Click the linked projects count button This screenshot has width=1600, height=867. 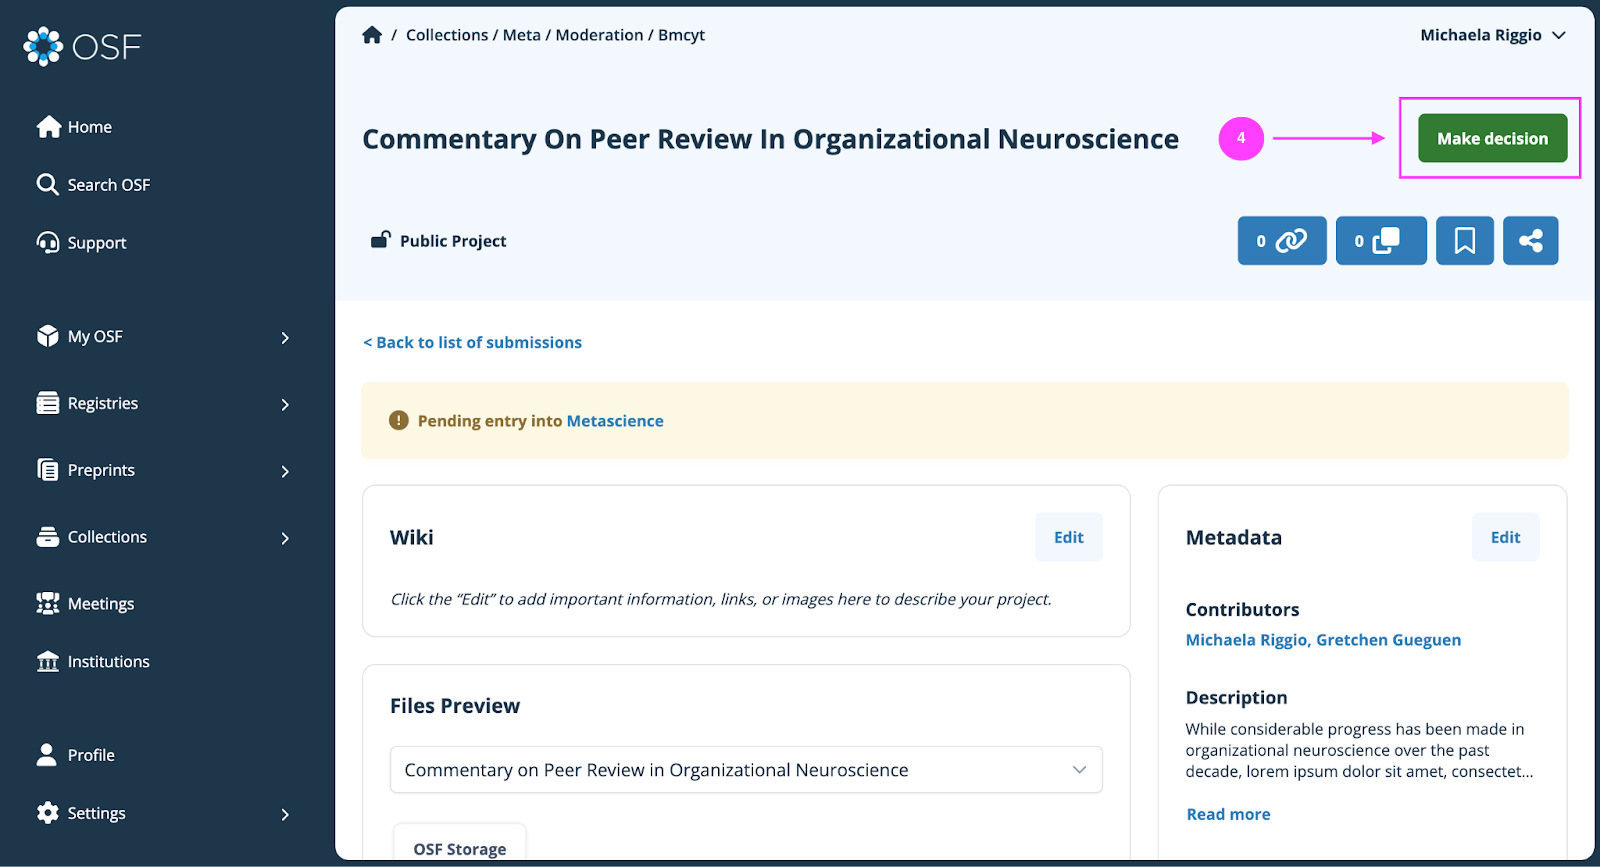pos(1282,241)
